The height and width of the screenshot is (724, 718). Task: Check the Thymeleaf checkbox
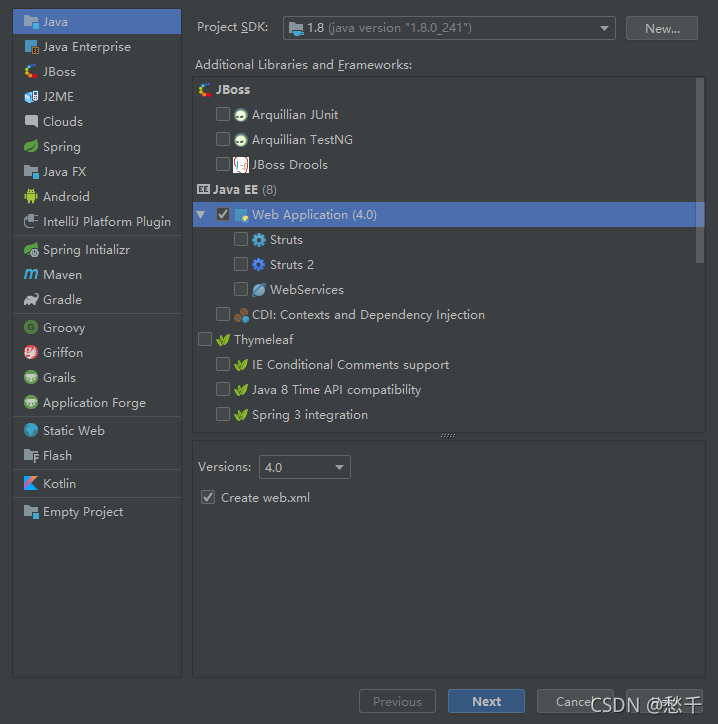[205, 339]
